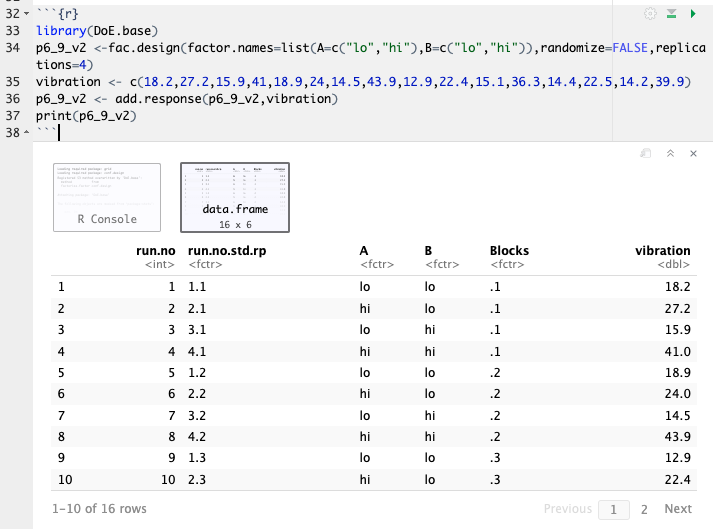This screenshot has width=713, height=529.
Task: Run all chunks above this one
Action: click(672, 14)
